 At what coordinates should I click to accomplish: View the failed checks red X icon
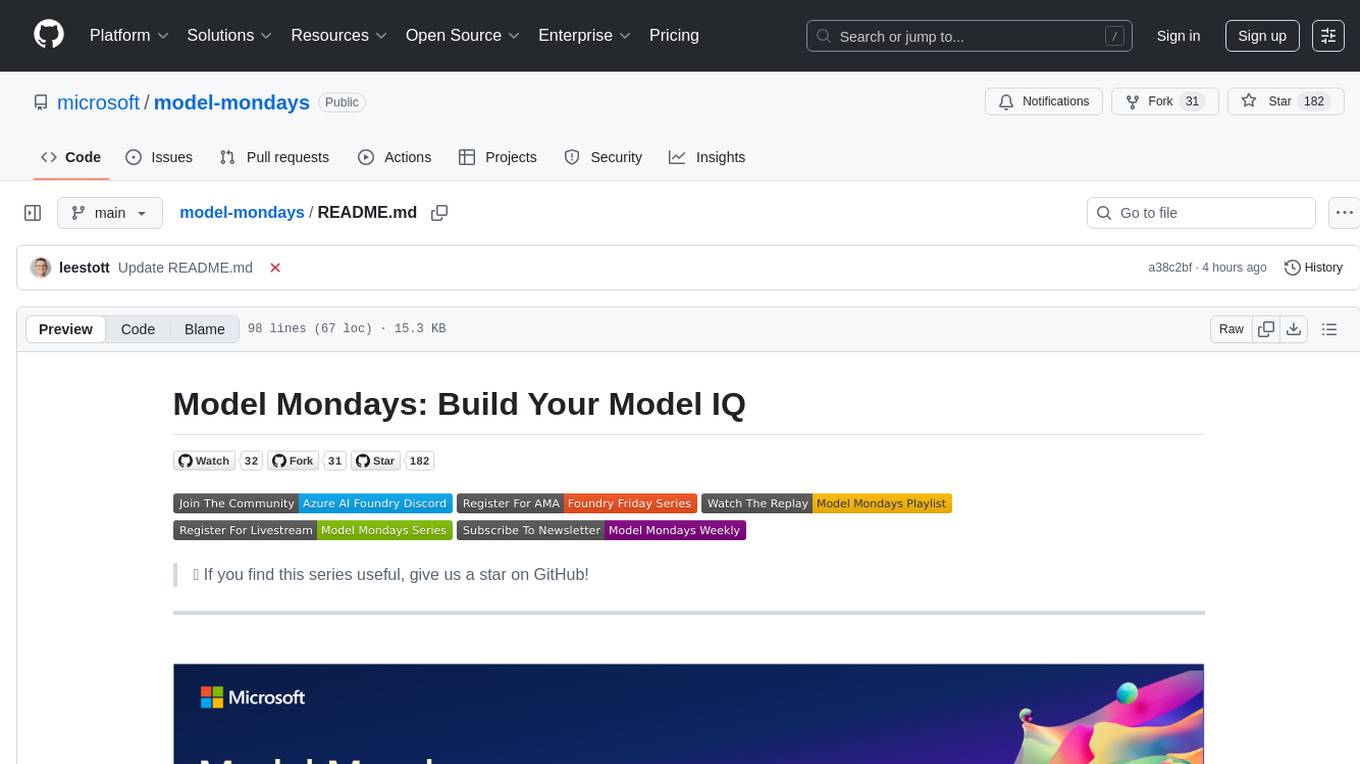(275, 267)
